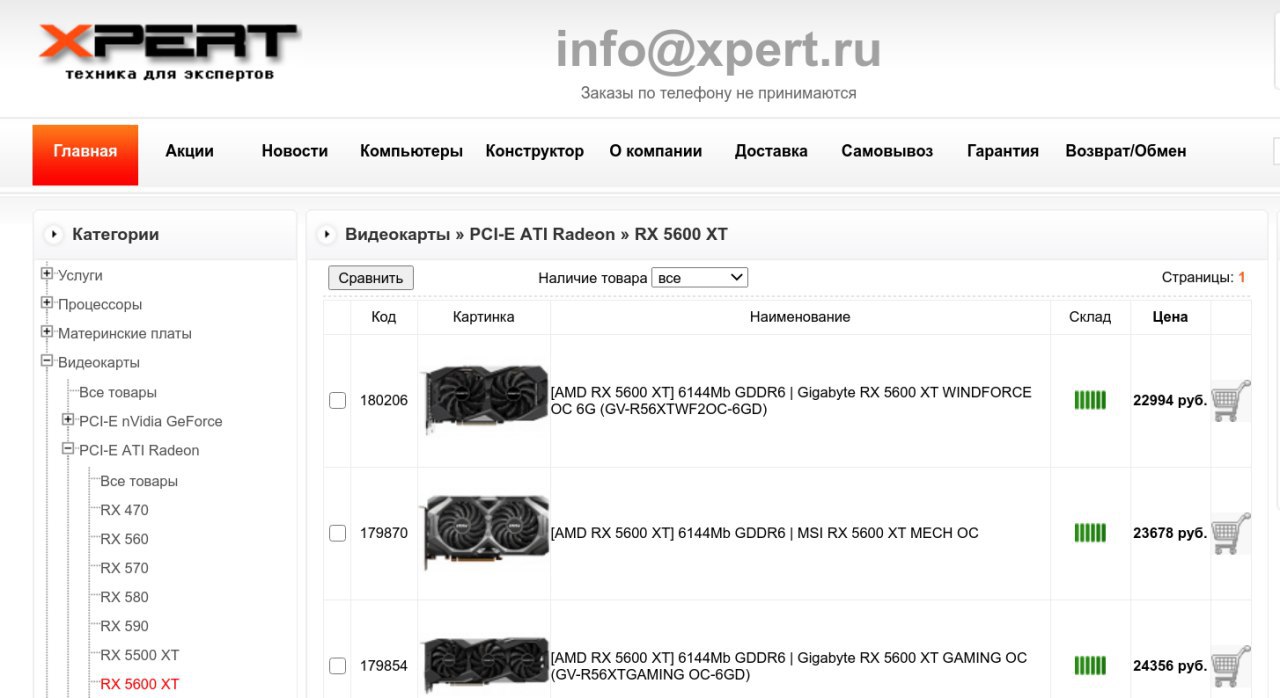Select RX 5500 XT in category tree
1280x698 pixels.
pyautogui.click(x=140, y=655)
